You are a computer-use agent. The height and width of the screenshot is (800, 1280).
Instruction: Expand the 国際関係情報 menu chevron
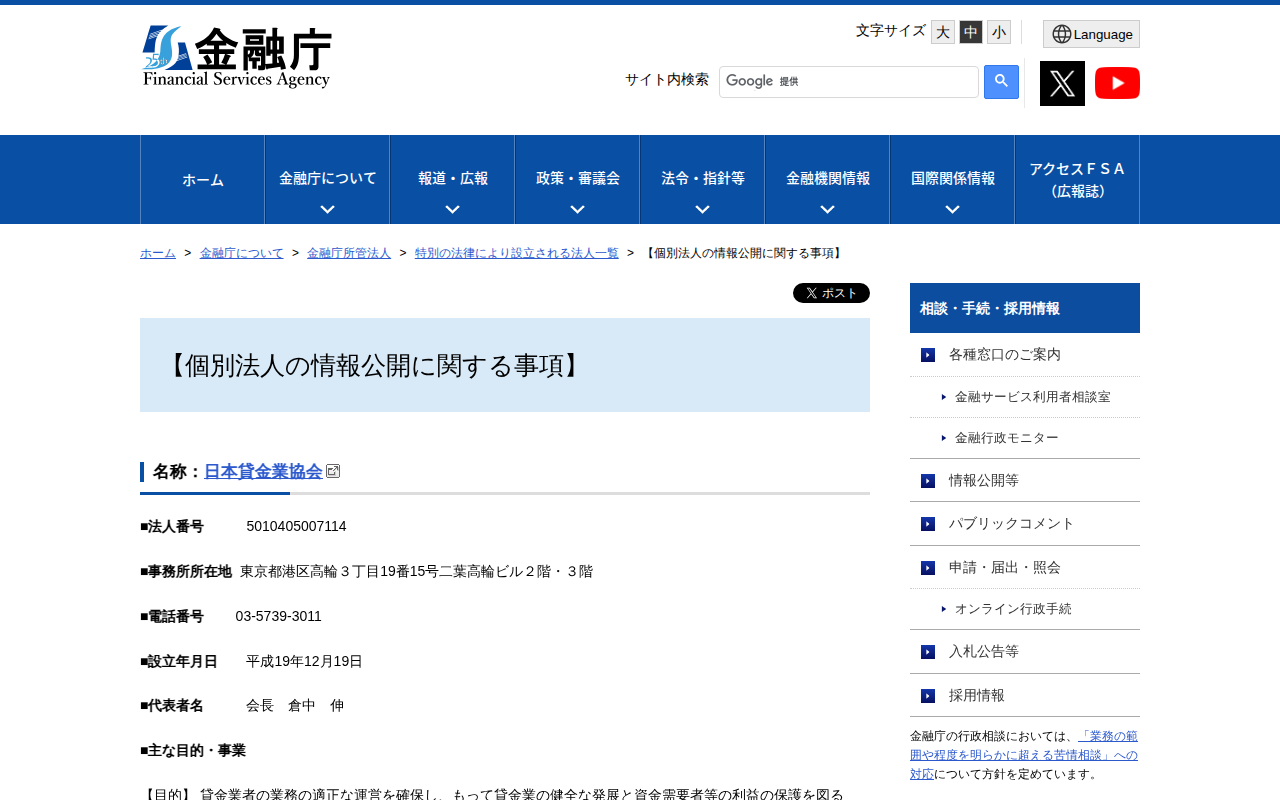coord(952,209)
